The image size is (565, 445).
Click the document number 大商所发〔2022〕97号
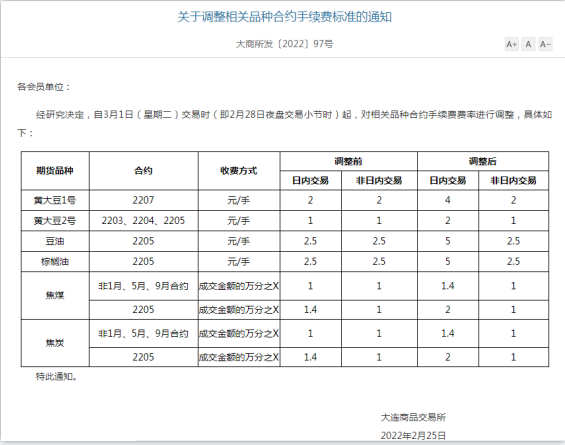click(284, 44)
